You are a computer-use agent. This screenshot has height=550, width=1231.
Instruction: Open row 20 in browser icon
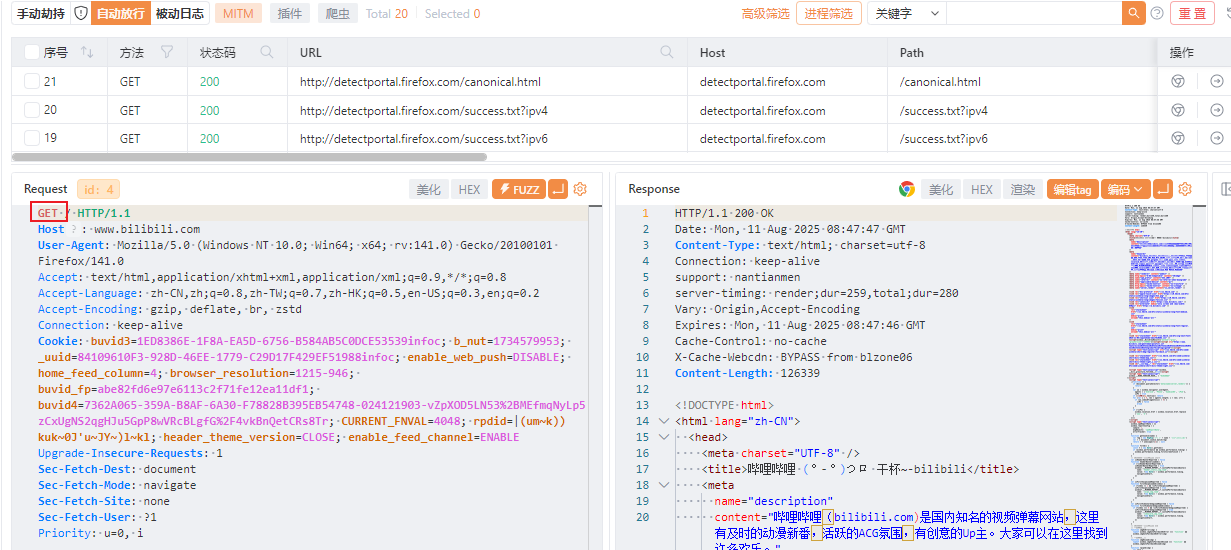1178,110
